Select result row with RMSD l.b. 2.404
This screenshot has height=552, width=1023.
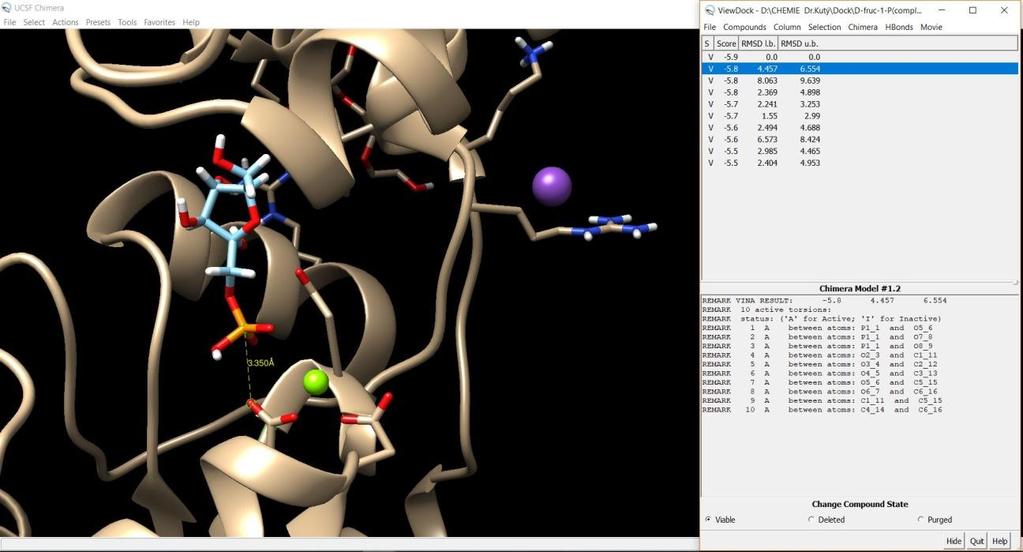[x=859, y=162]
